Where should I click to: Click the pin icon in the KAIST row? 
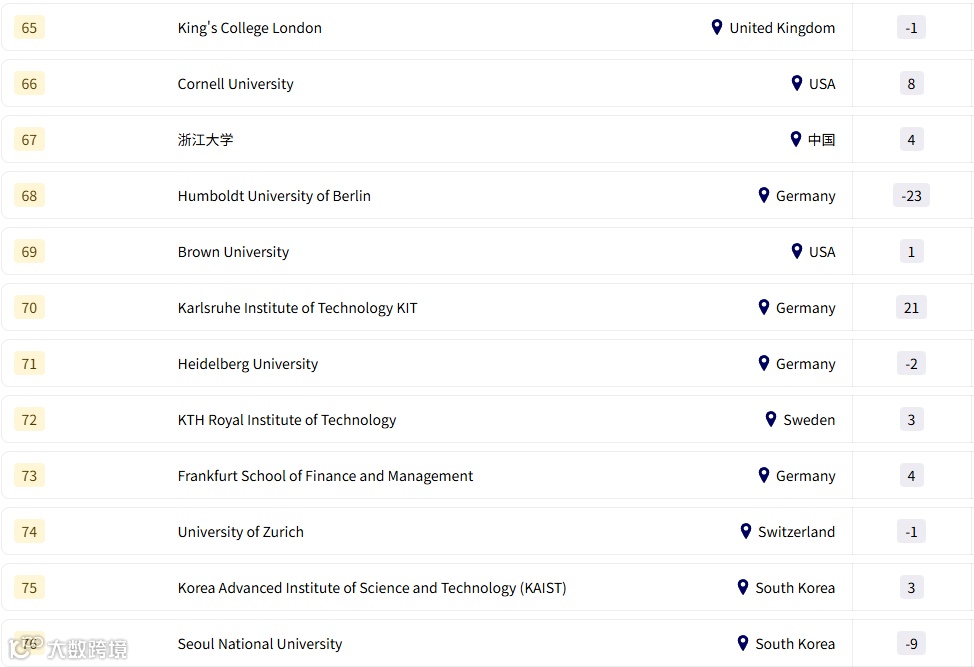[x=742, y=587]
